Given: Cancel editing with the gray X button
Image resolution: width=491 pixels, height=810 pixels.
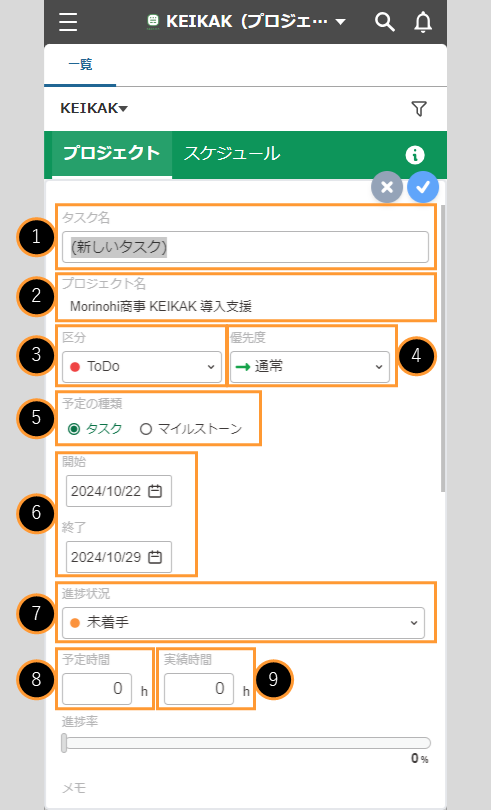Looking at the screenshot, I should [387, 187].
